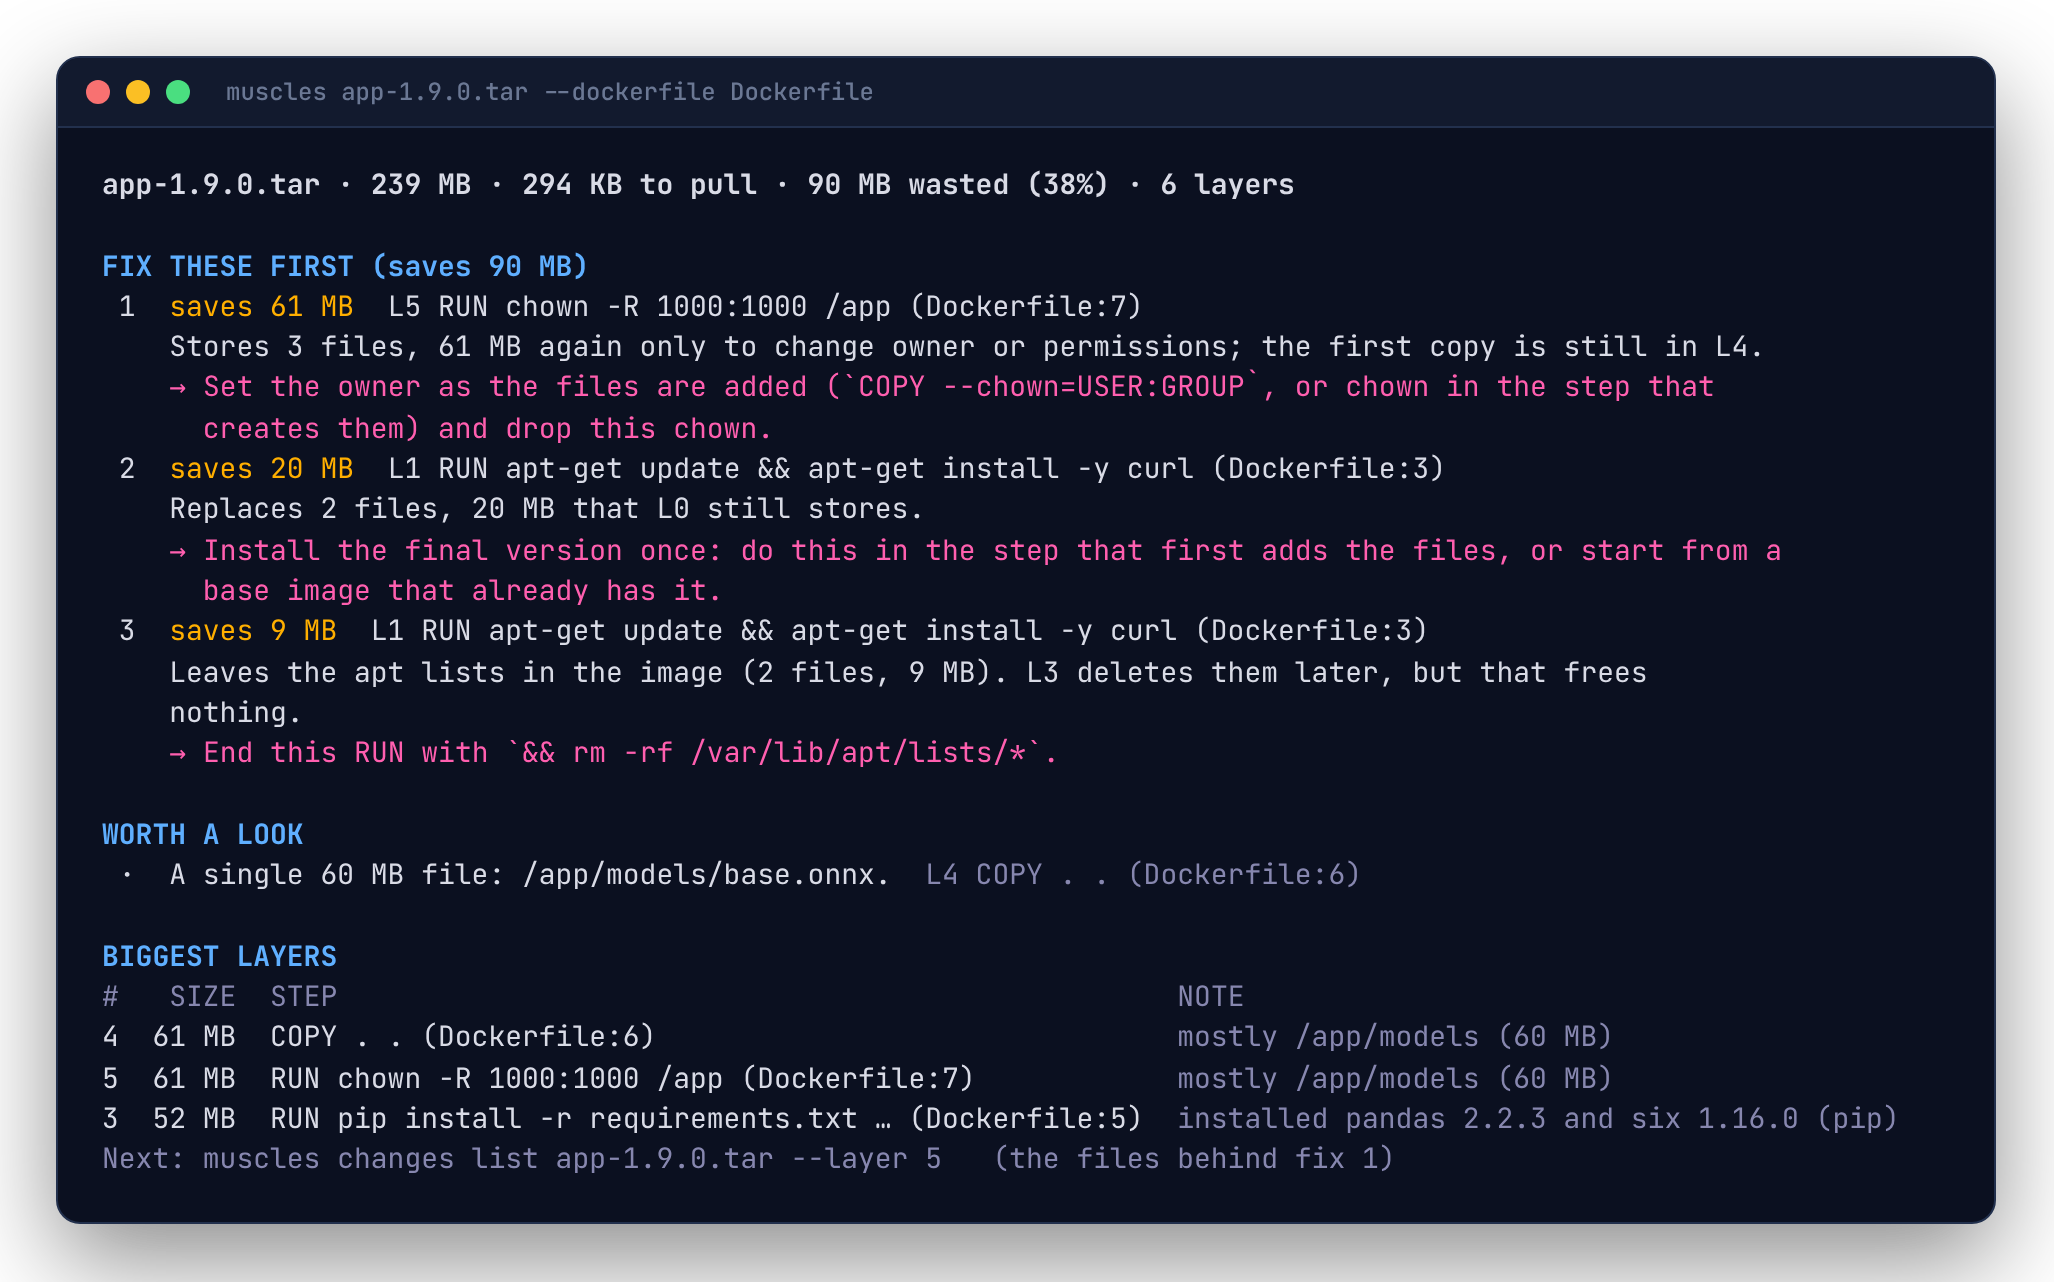Viewport: 2054px width, 1282px height.
Task: Click the line 'Stores 3 files, 61 MB again'
Action: click(x=966, y=347)
